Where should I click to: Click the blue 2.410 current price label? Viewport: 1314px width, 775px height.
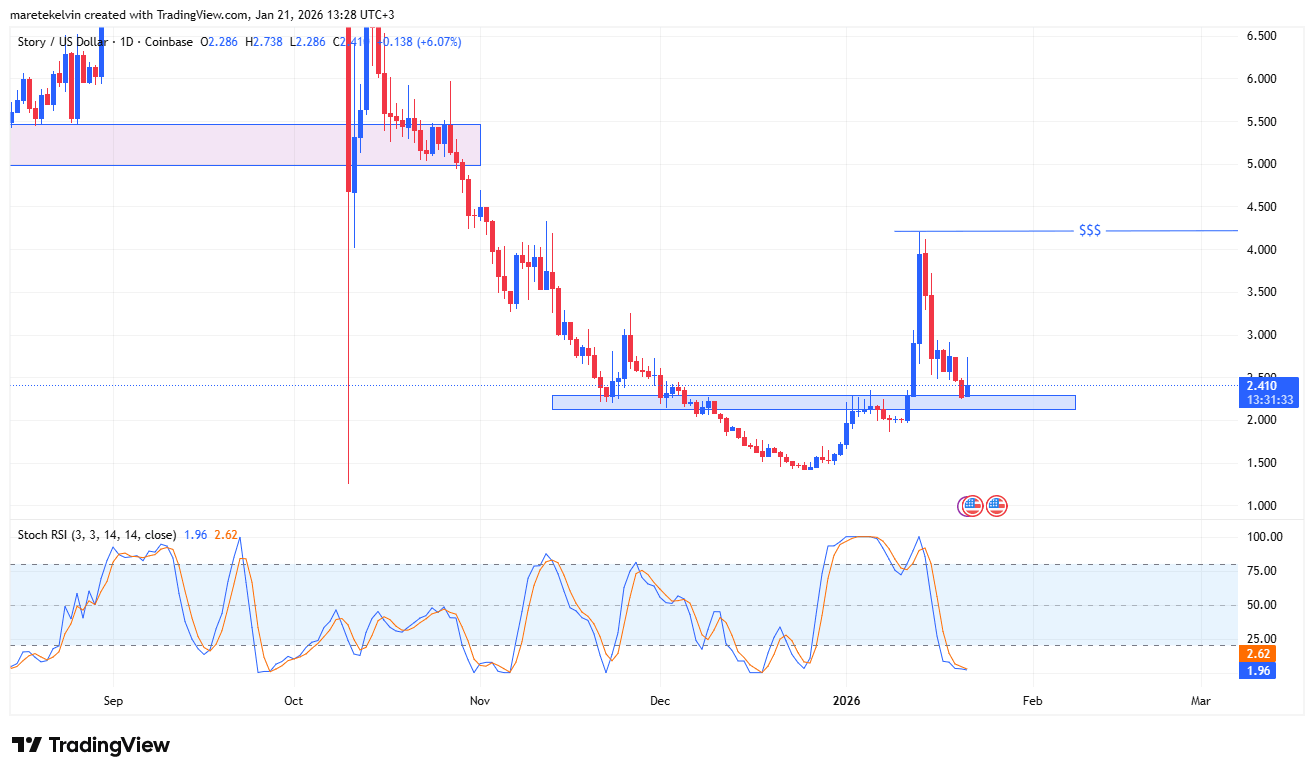[x=1270, y=385]
